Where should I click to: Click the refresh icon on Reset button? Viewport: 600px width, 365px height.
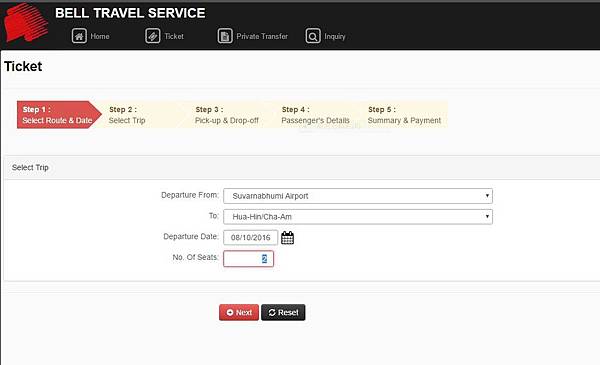pos(272,313)
